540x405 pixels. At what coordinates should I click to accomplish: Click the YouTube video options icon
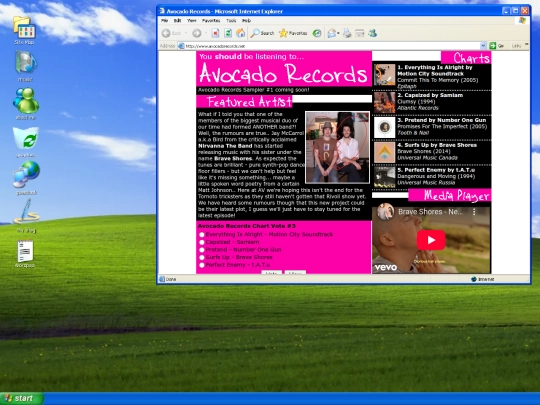[474, 212]
